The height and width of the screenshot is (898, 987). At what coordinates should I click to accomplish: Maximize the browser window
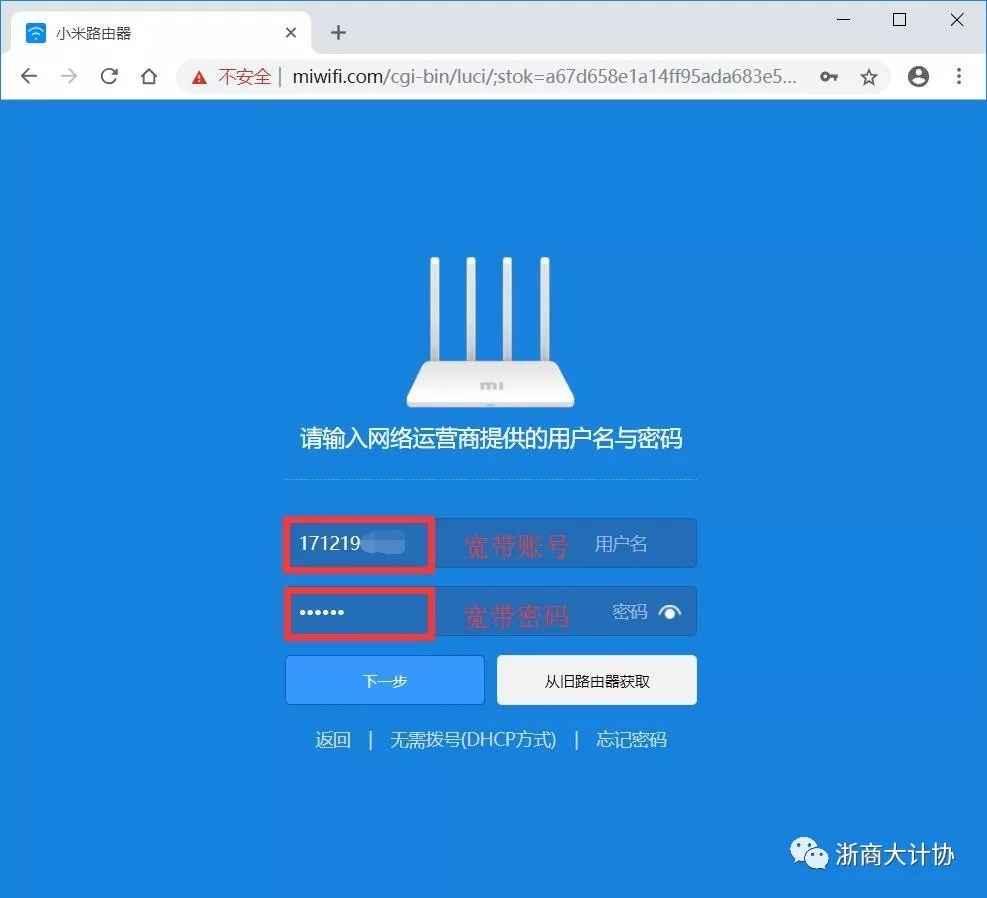[900, 20]
